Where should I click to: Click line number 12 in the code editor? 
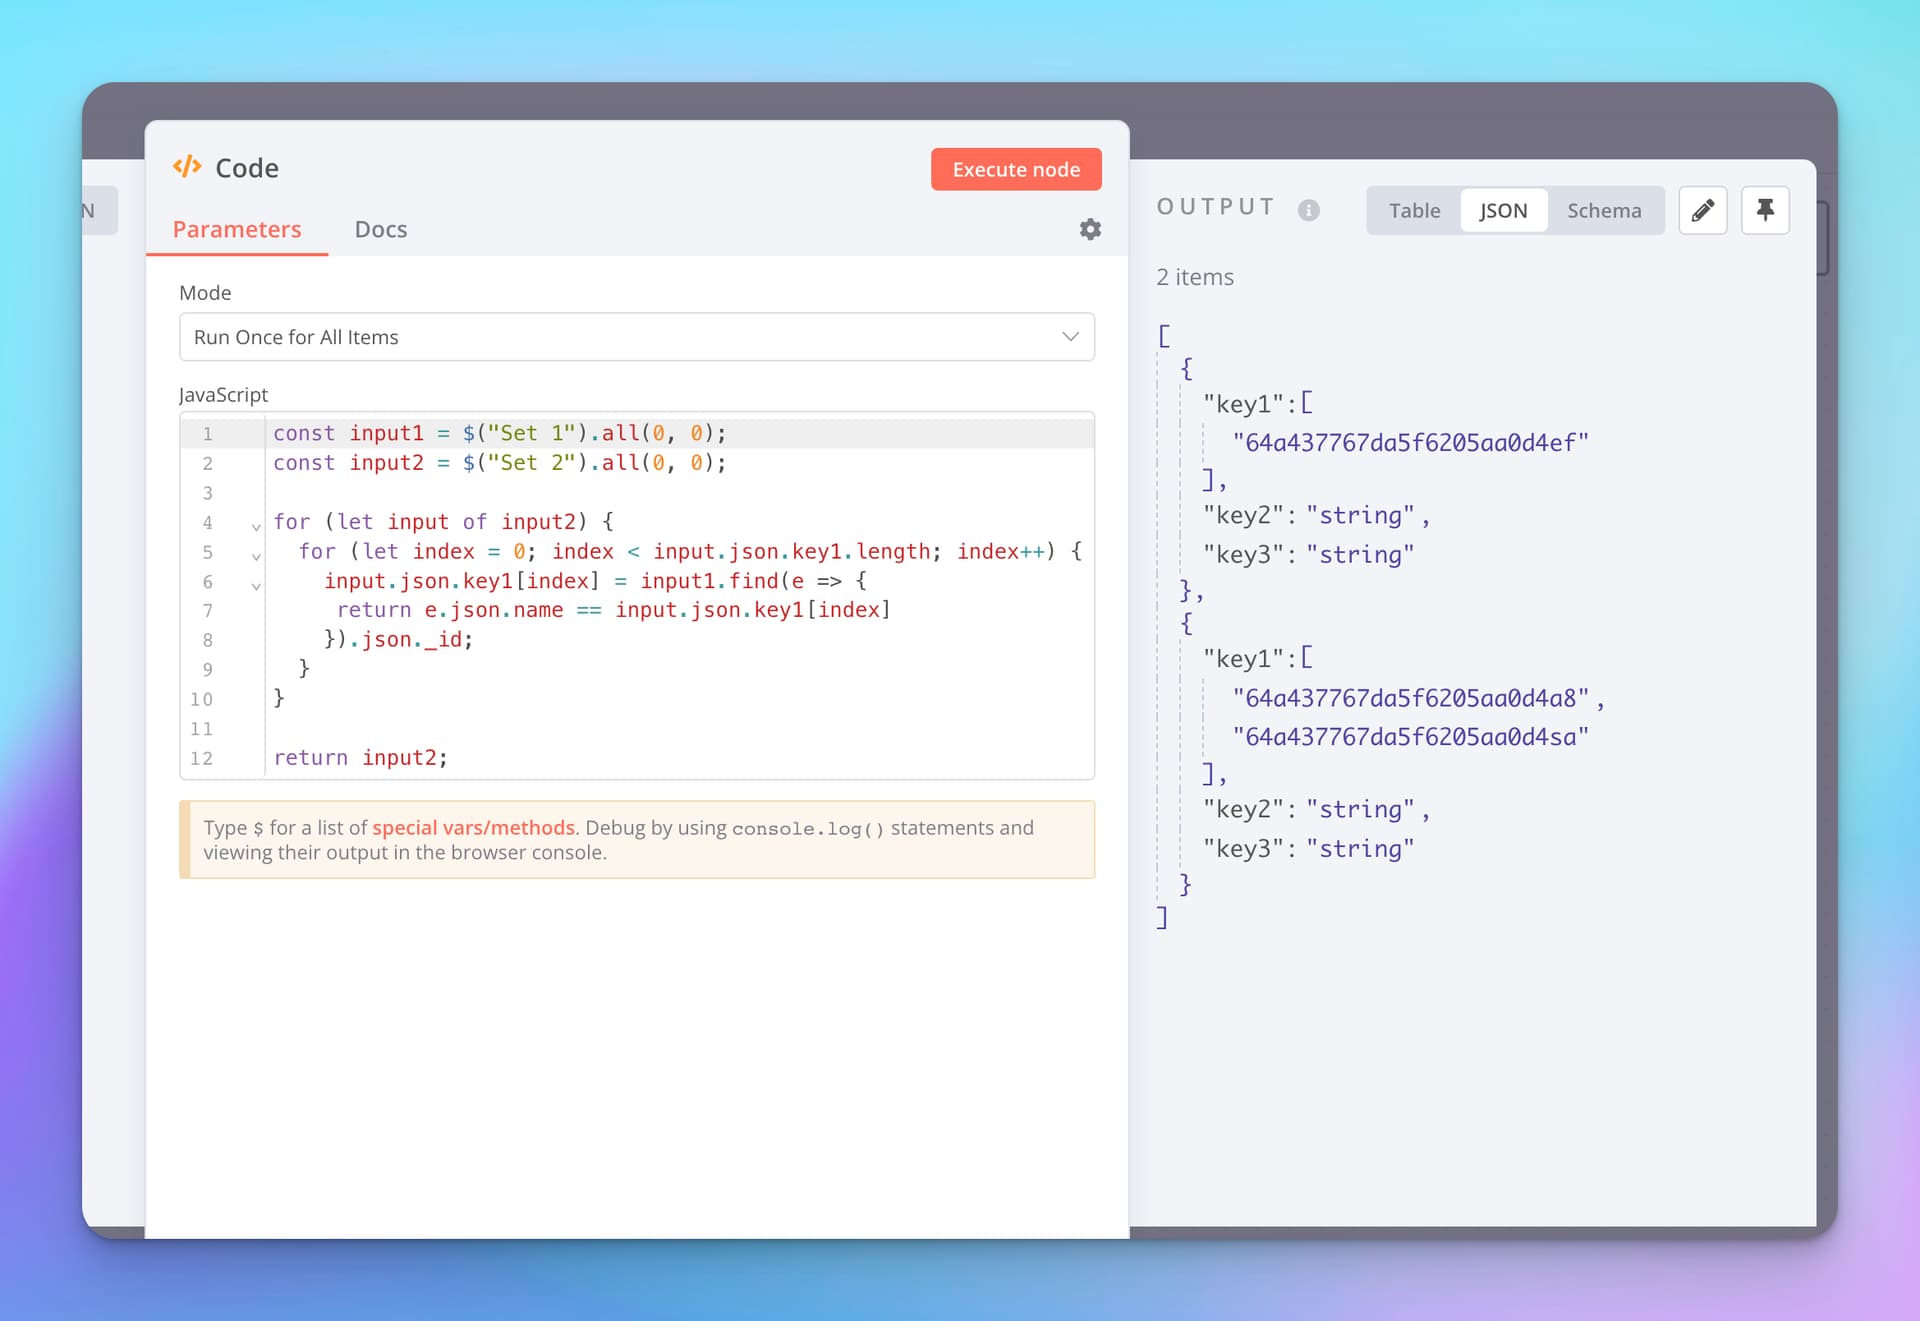coord(201,758)
